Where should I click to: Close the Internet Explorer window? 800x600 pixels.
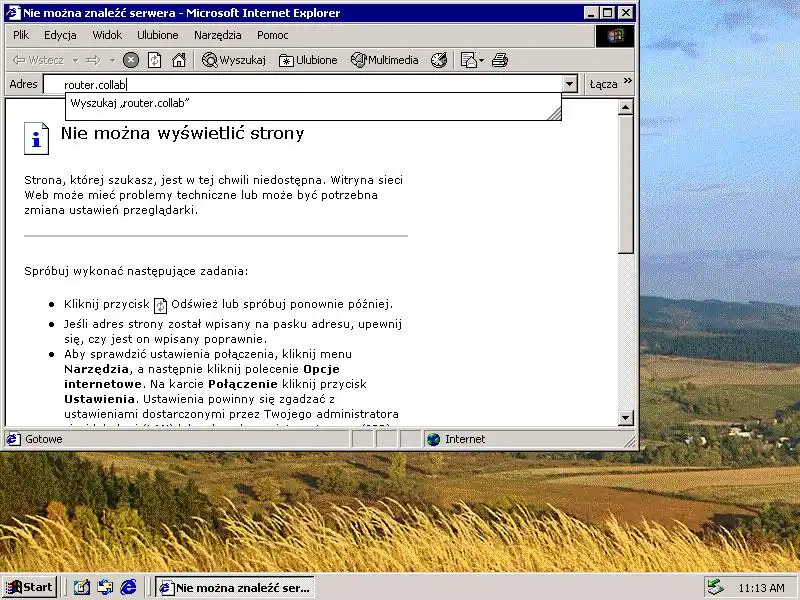(x=626, y=13)
